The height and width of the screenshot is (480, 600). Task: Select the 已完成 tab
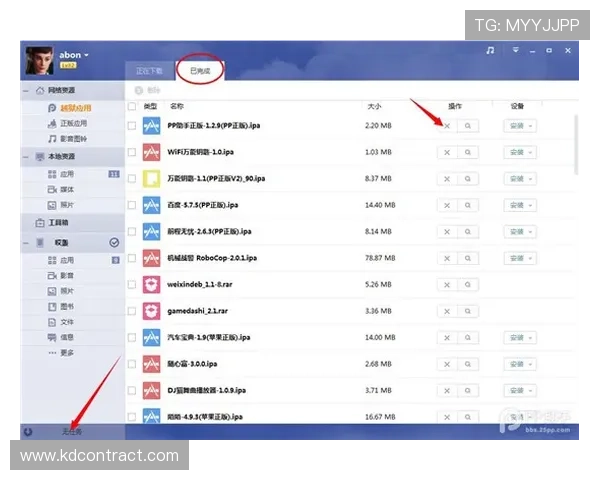[x=200, y=71]
